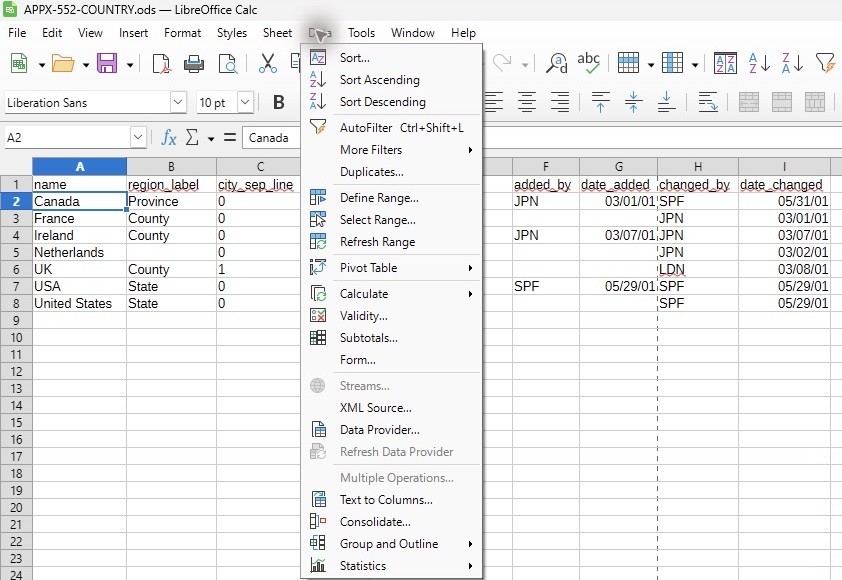Open the New document dropdown arrow
Screen dimensions: 842x580
point(42,65)
